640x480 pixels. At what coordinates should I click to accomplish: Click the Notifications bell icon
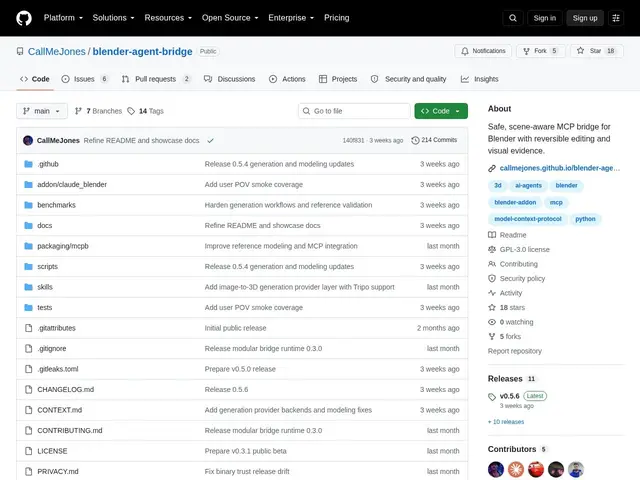[x=465, y=51]
